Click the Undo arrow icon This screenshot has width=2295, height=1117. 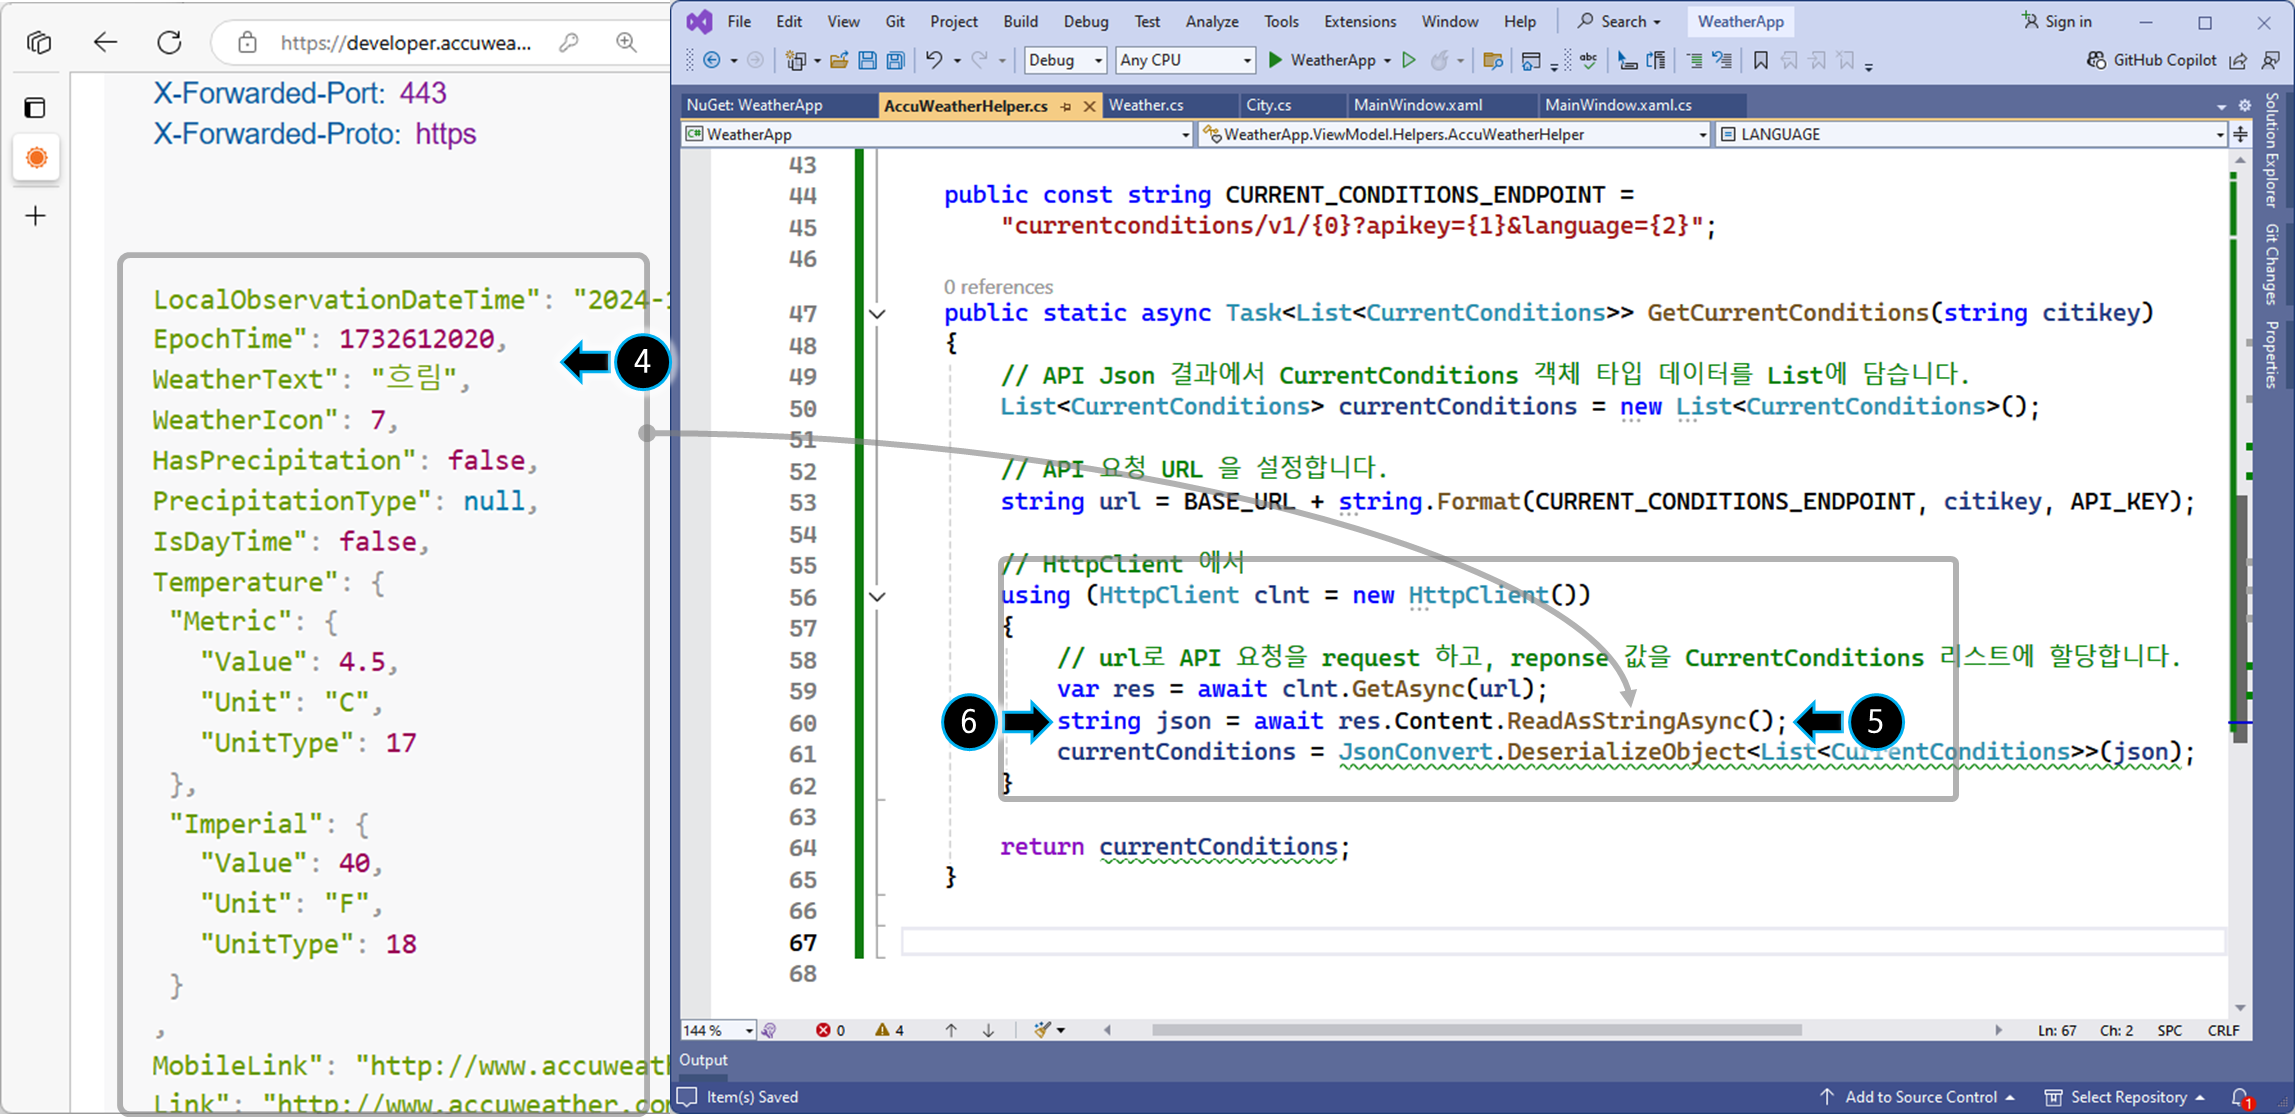click(933, 61)
